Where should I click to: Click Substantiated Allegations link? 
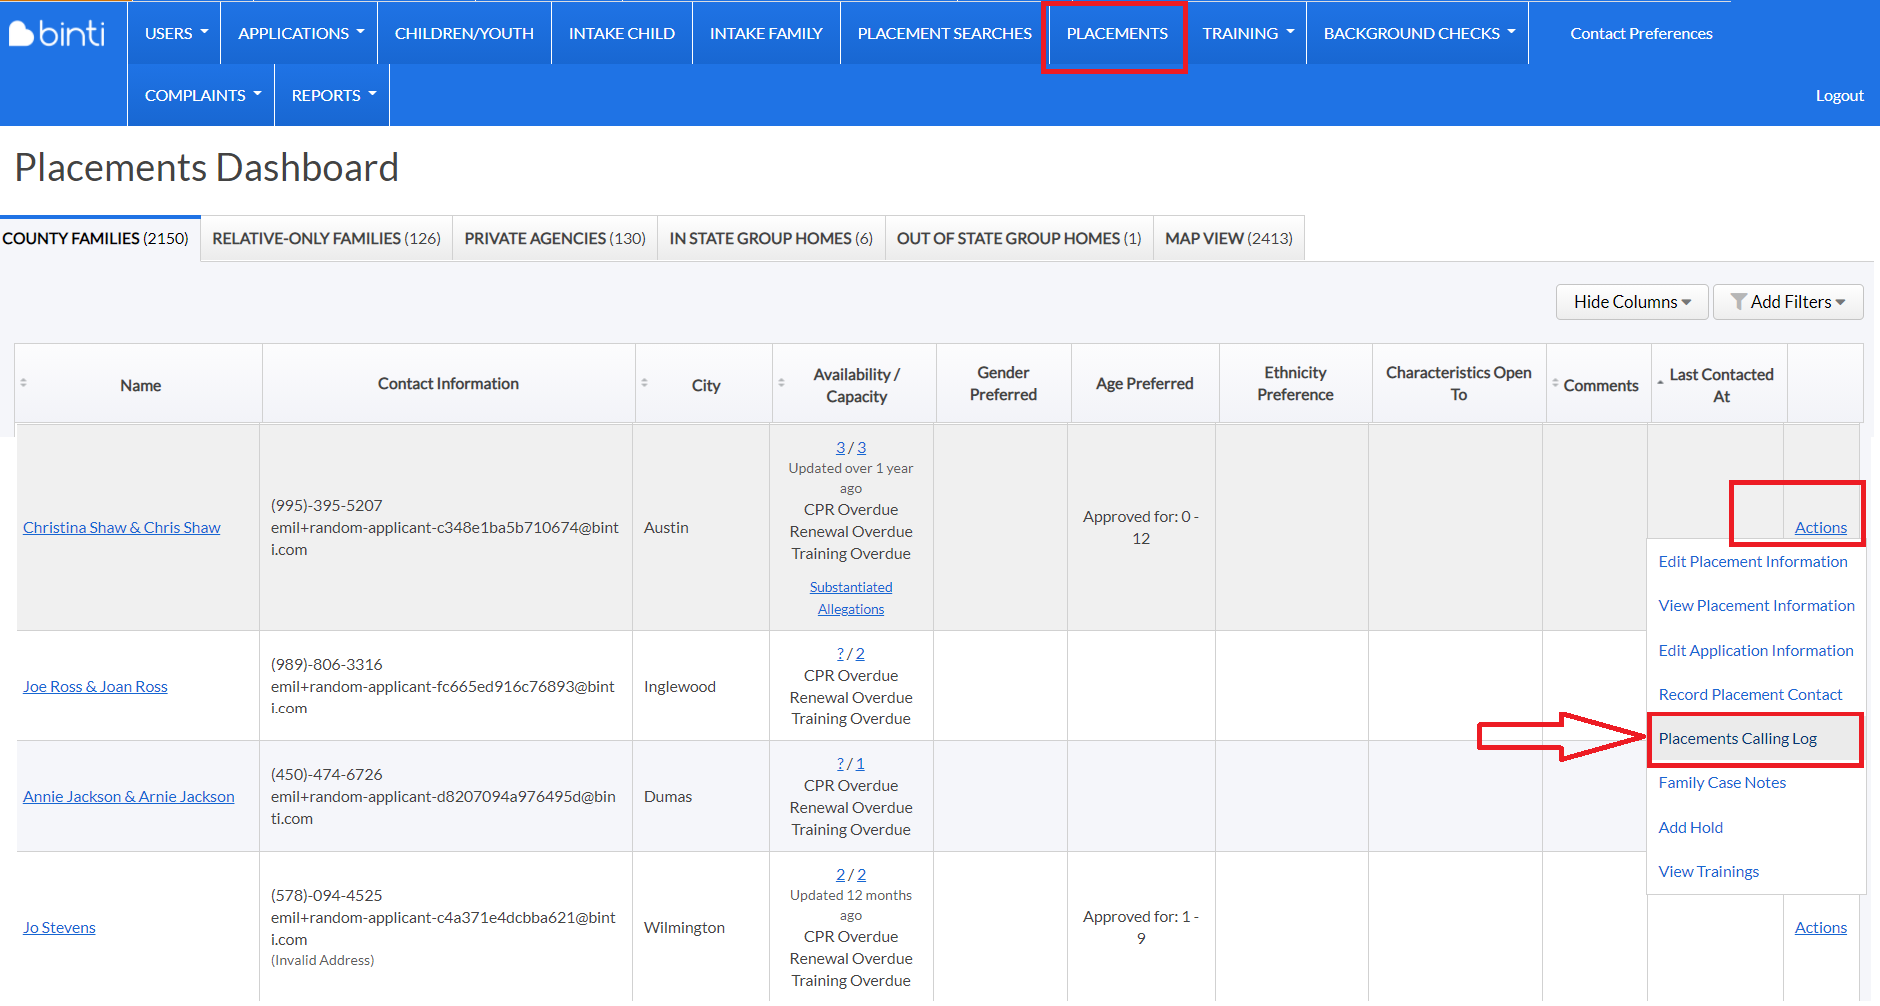tap(851, 598)
